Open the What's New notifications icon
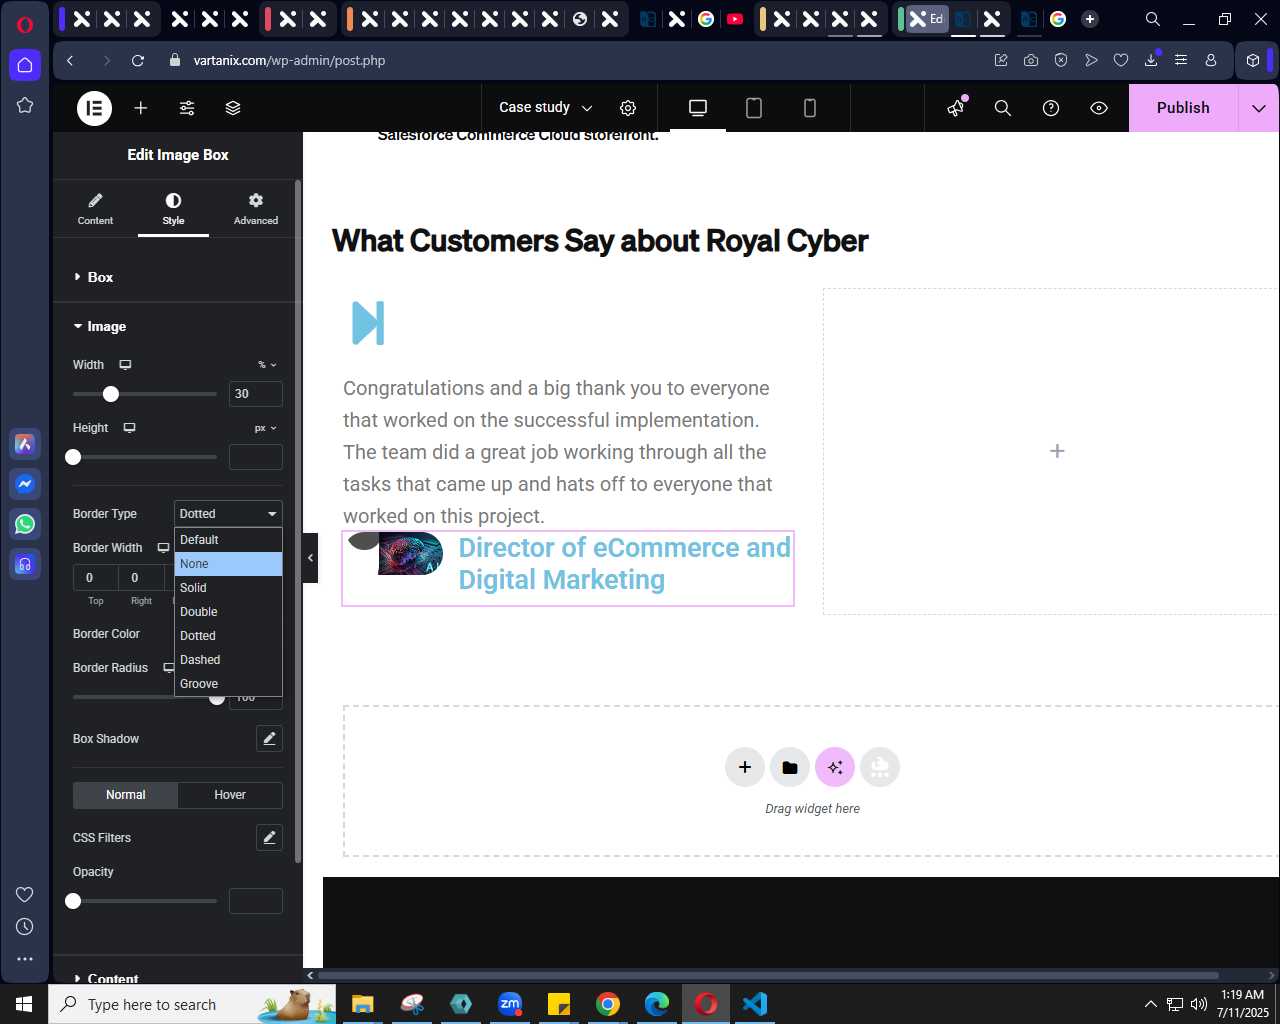1280x1024 pixels. (957, 107)
